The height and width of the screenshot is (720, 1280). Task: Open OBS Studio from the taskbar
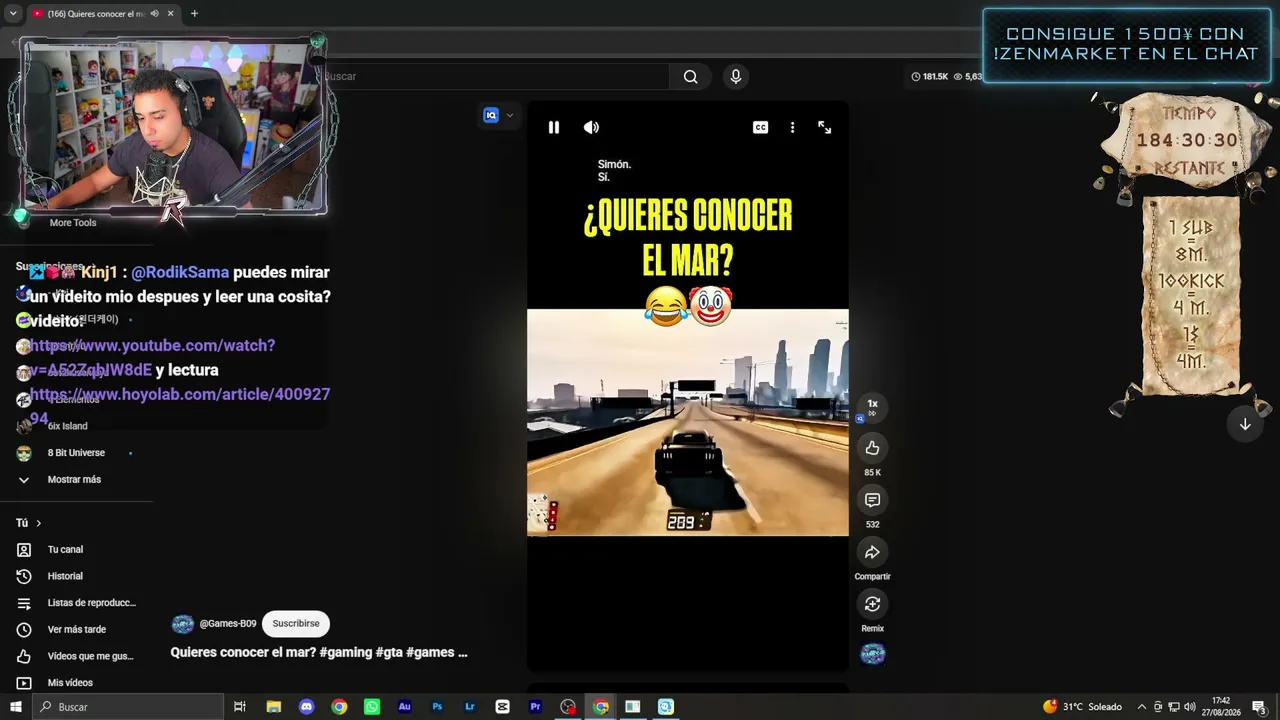click(x=568, y=707)
